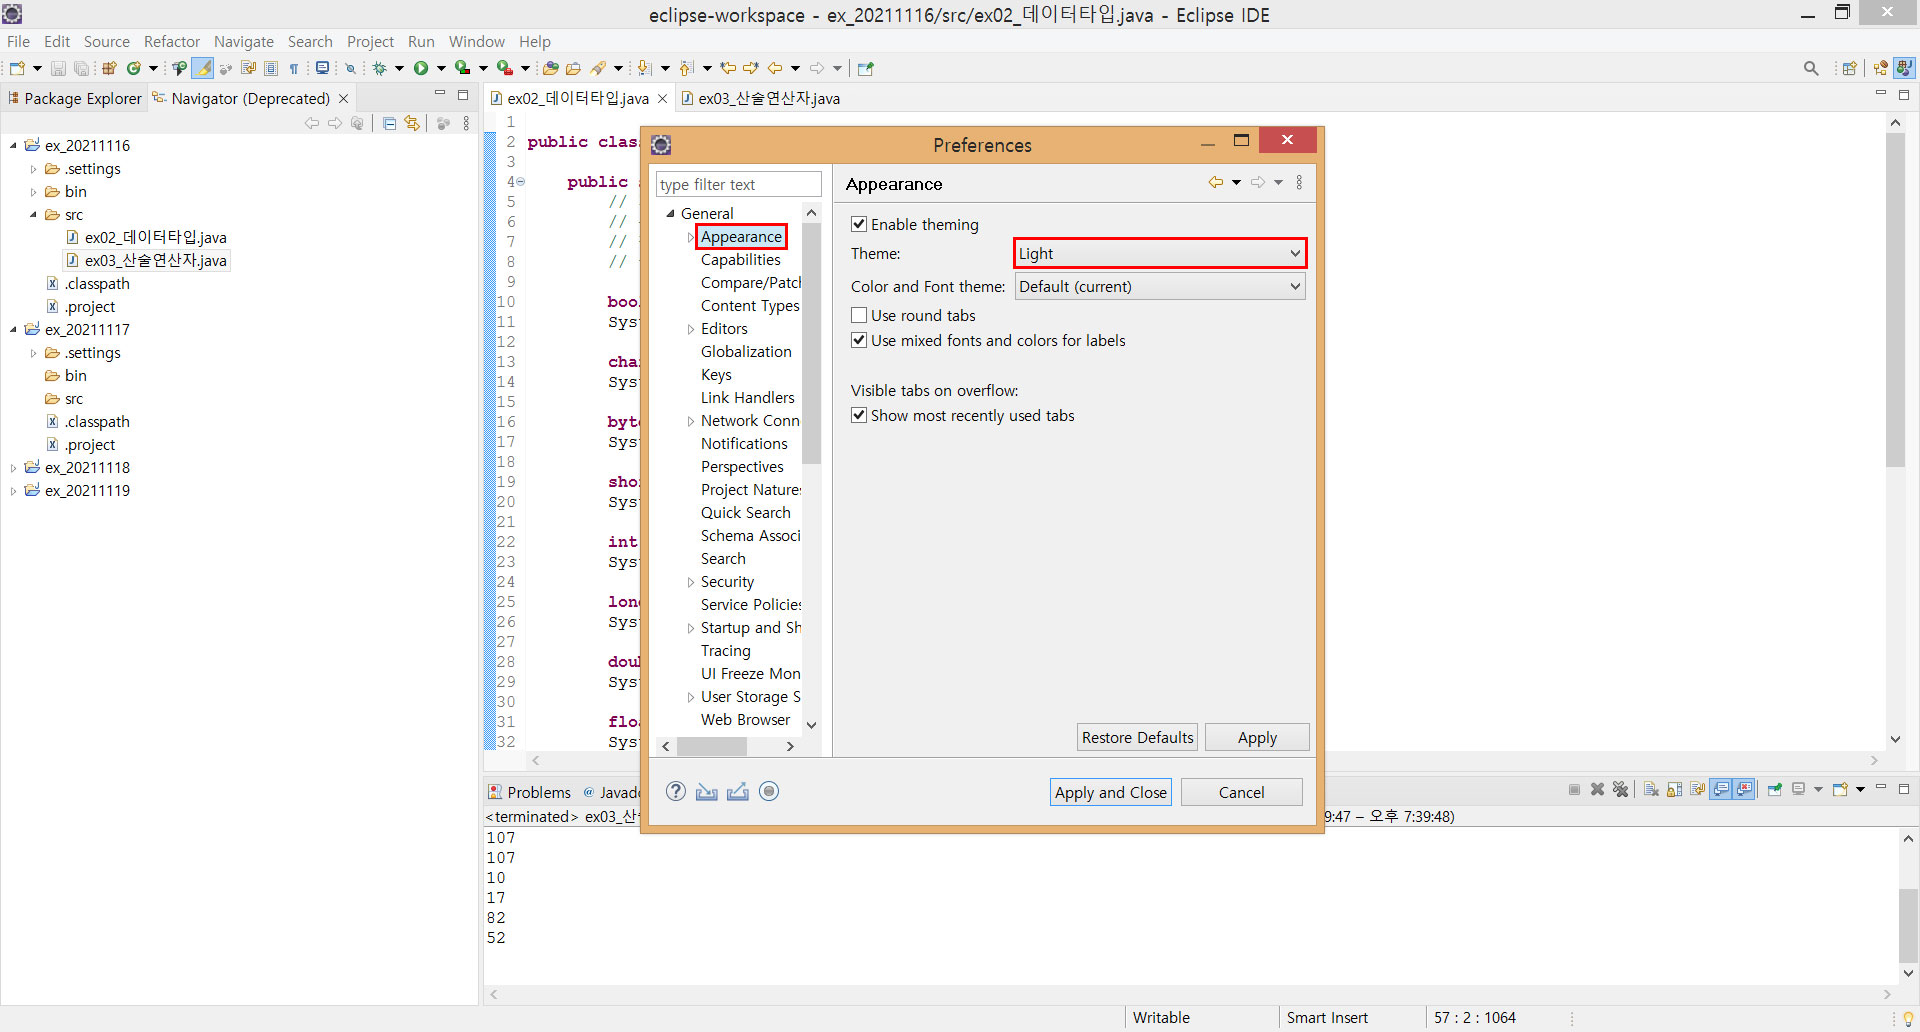Expand the ex_20211118 project

coord(13,468)
